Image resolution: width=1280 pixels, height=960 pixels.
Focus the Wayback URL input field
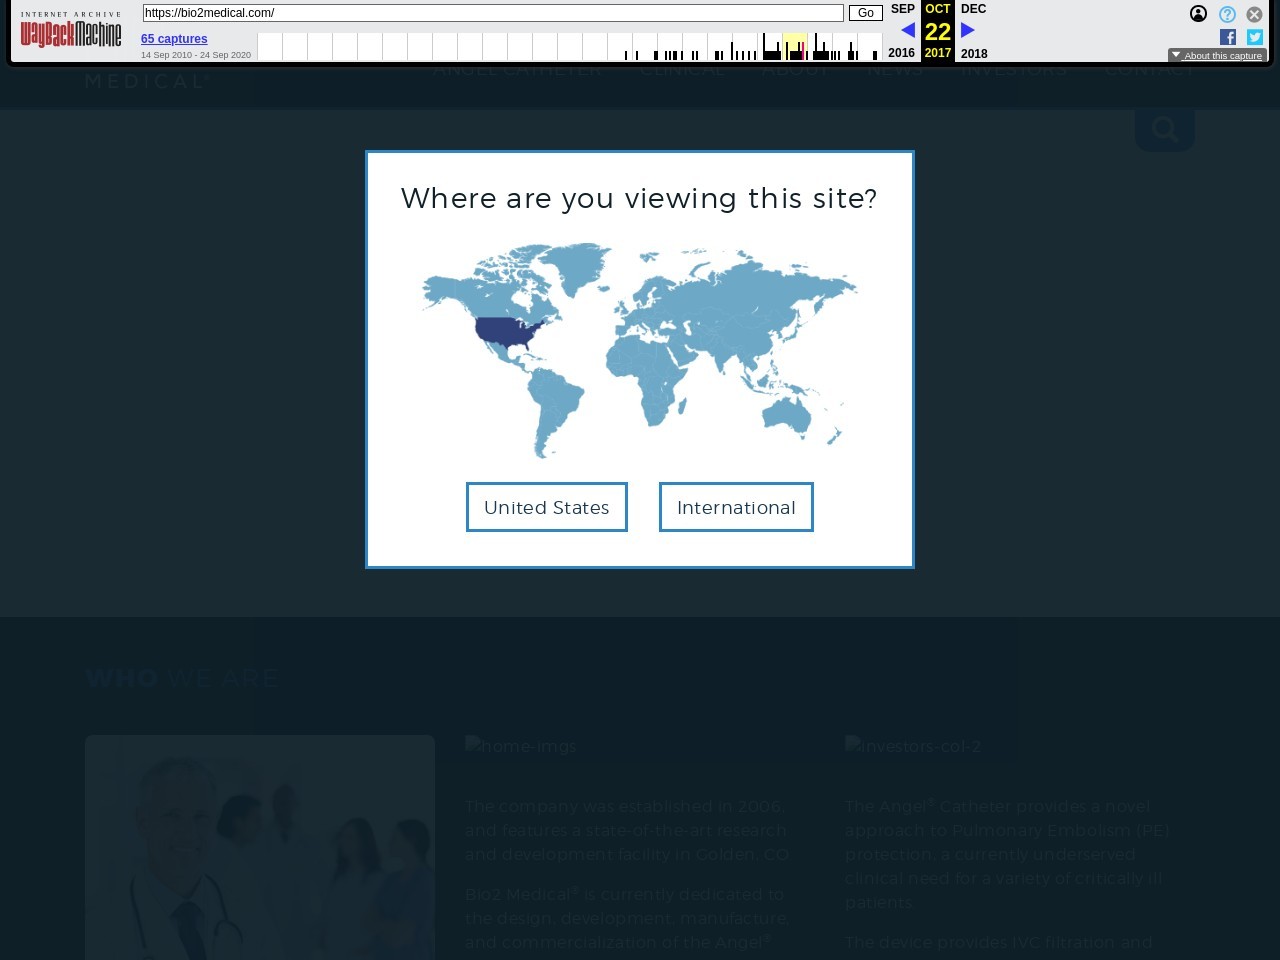[x=493, y=13]
